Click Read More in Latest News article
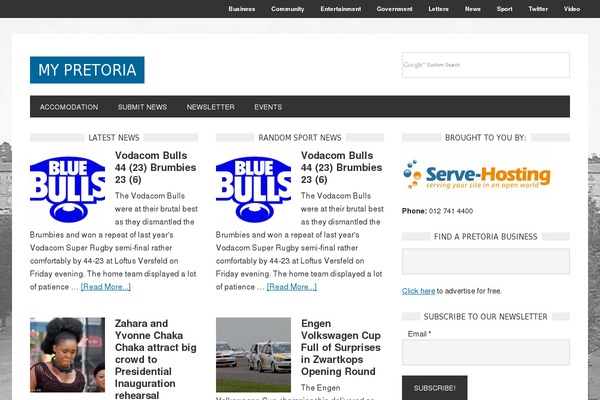Viewport: 600px width, 400px height. pos(106,287)
